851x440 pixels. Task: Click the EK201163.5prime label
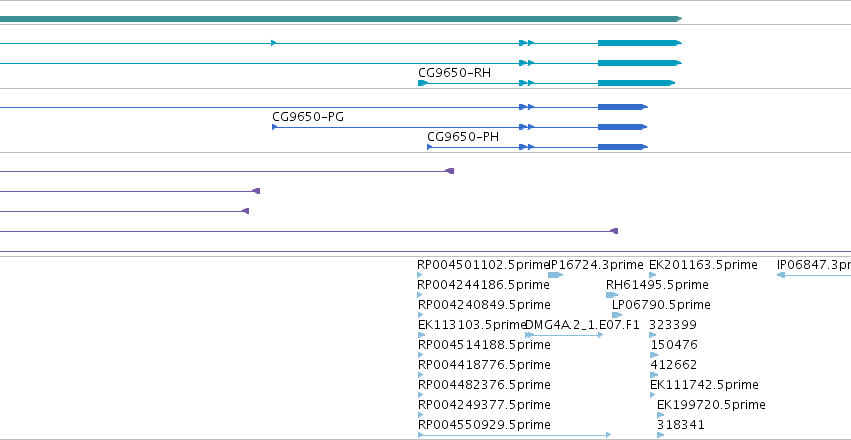[703, 265]
